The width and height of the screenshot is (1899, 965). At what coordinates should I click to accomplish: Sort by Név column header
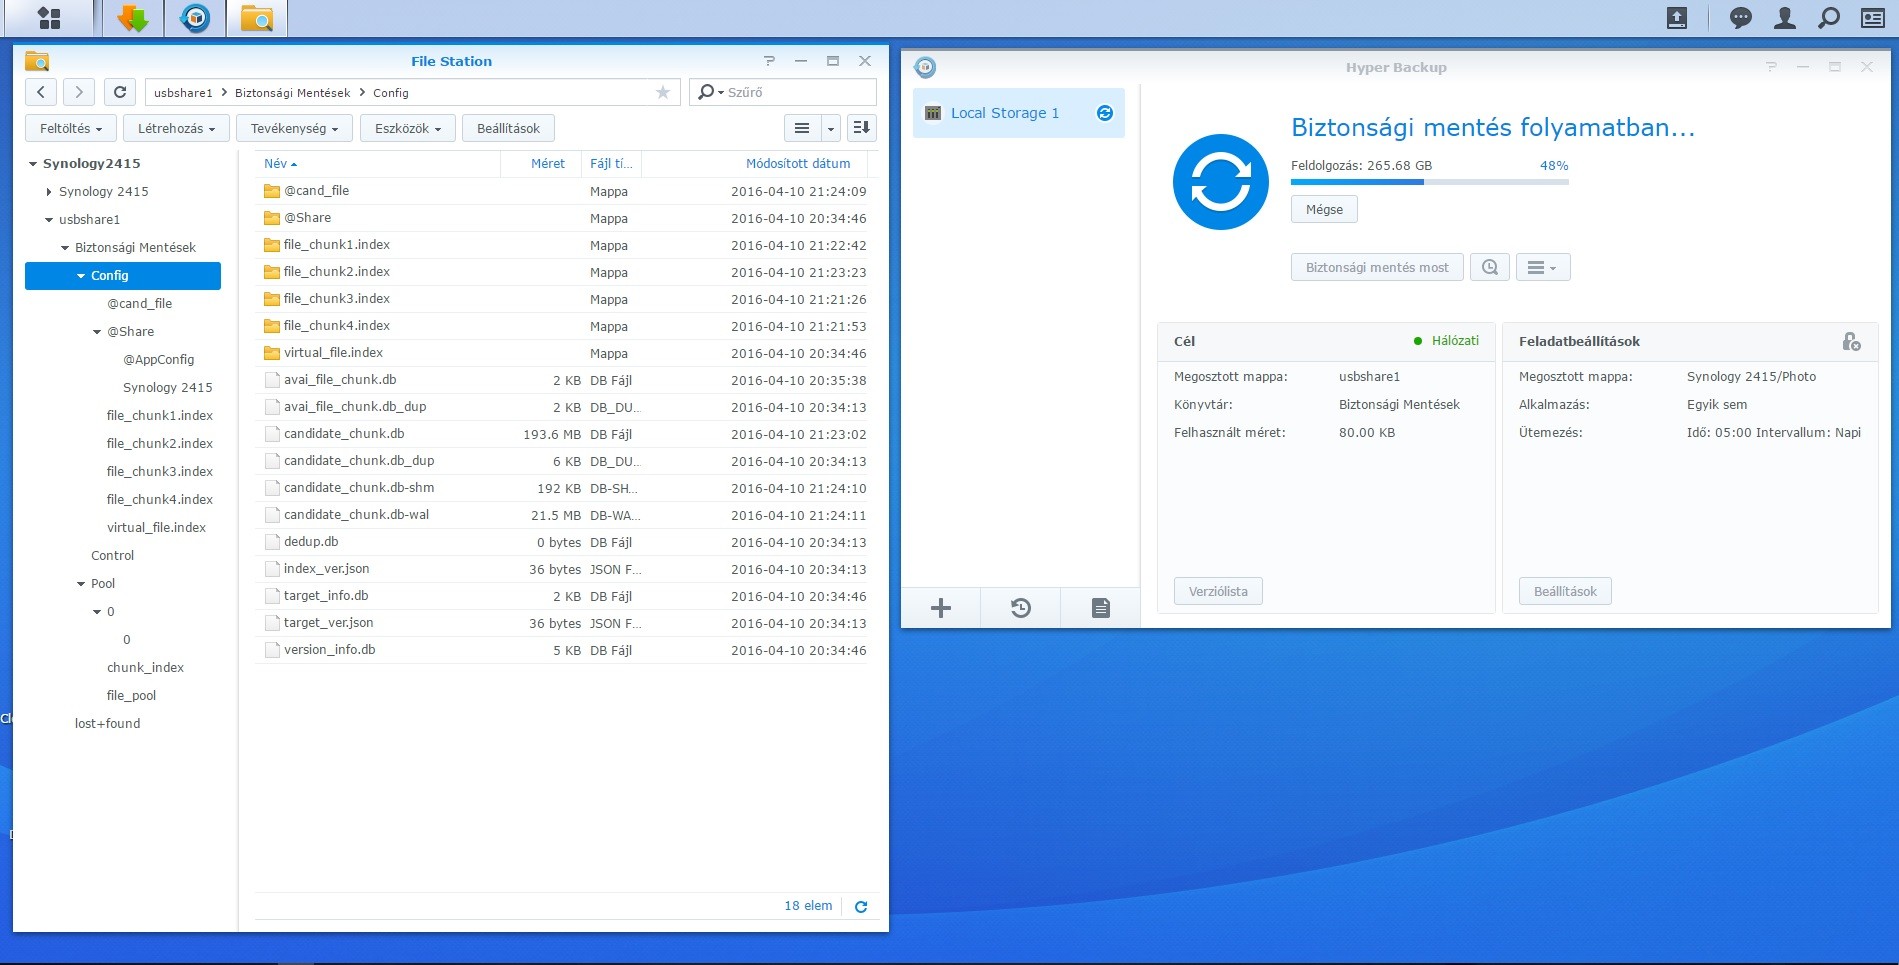[x=377, y=164]
